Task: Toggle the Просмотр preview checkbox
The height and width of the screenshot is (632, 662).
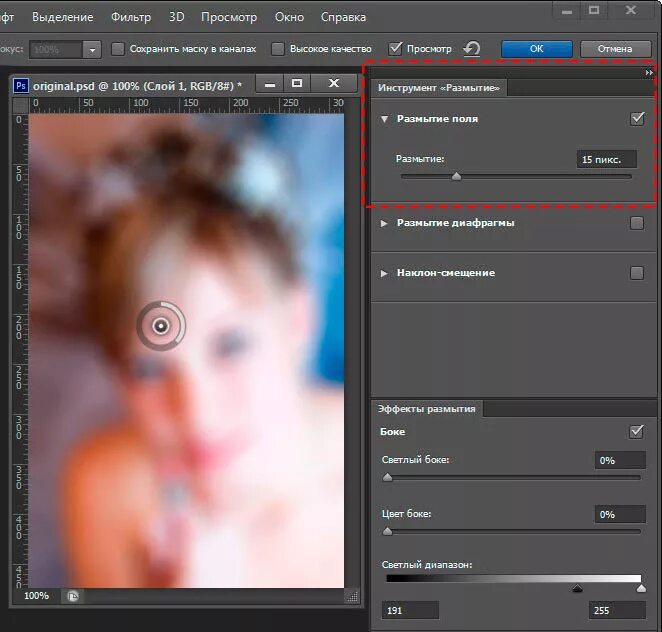Action: coord(396,48)
